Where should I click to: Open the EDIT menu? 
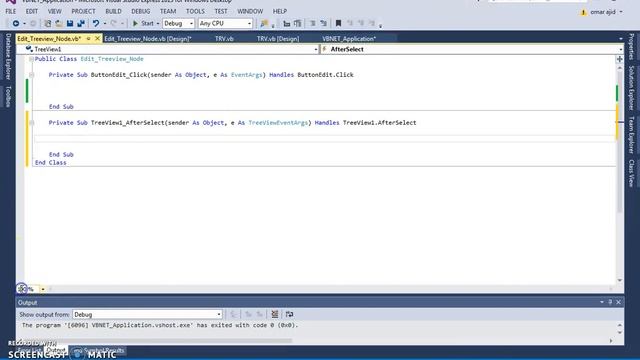pos(31,11)
